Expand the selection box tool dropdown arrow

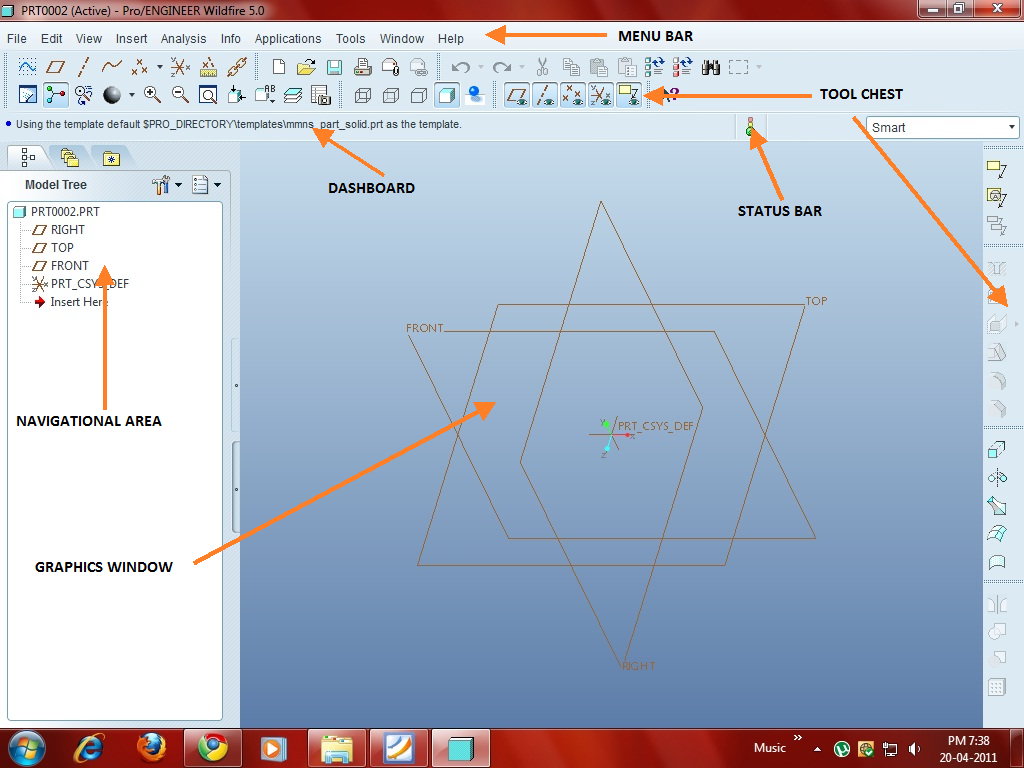758,67
